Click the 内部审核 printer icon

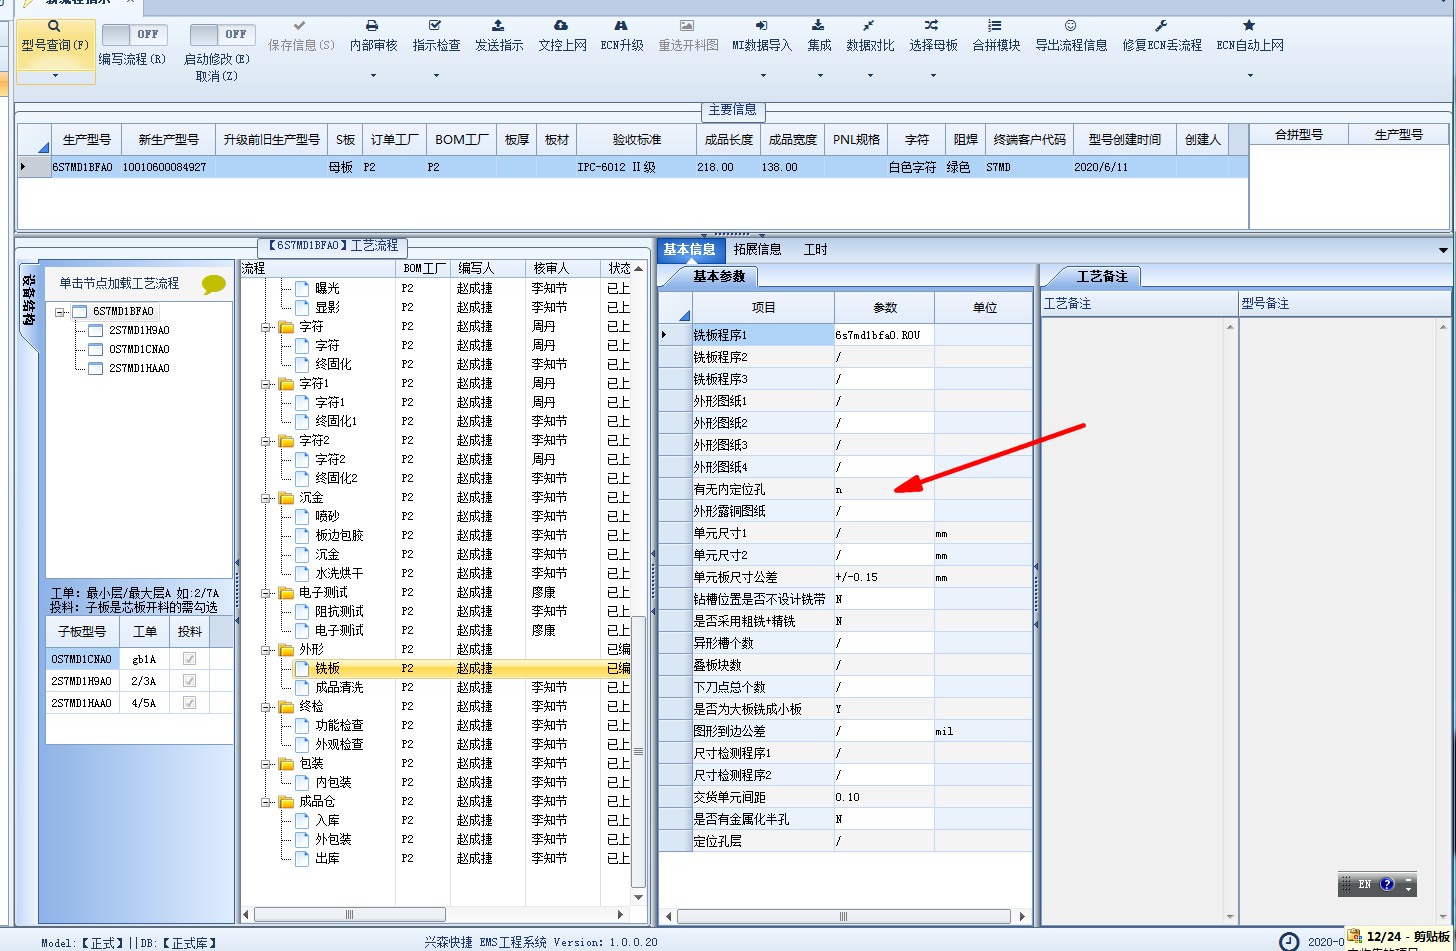click(x=372, y=25)
